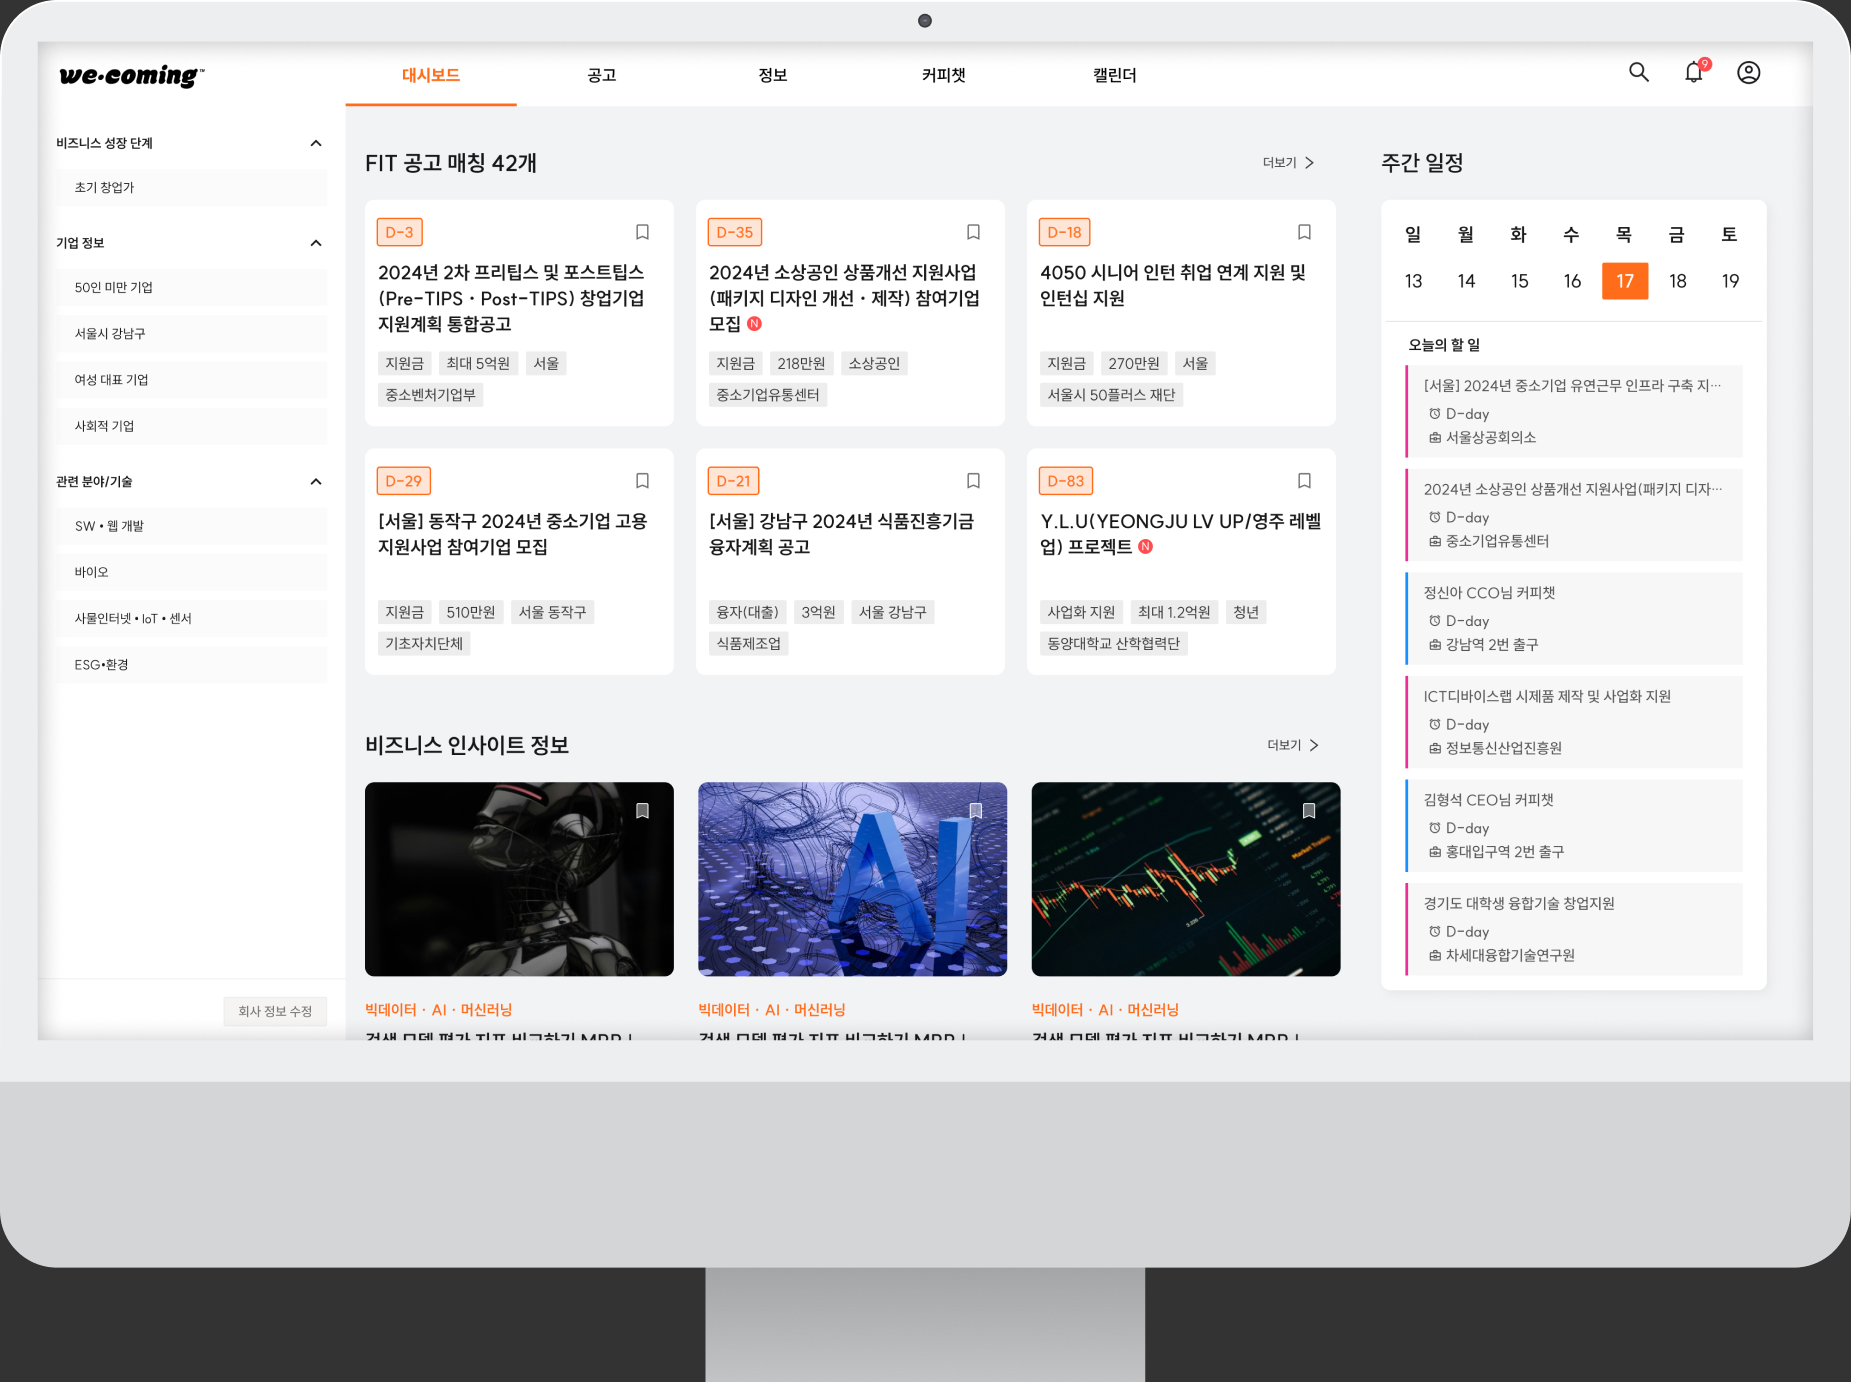
Task: Open the 경기도 대학생 융합기술 창업지원 task
Action: (x=1574, y=929)
